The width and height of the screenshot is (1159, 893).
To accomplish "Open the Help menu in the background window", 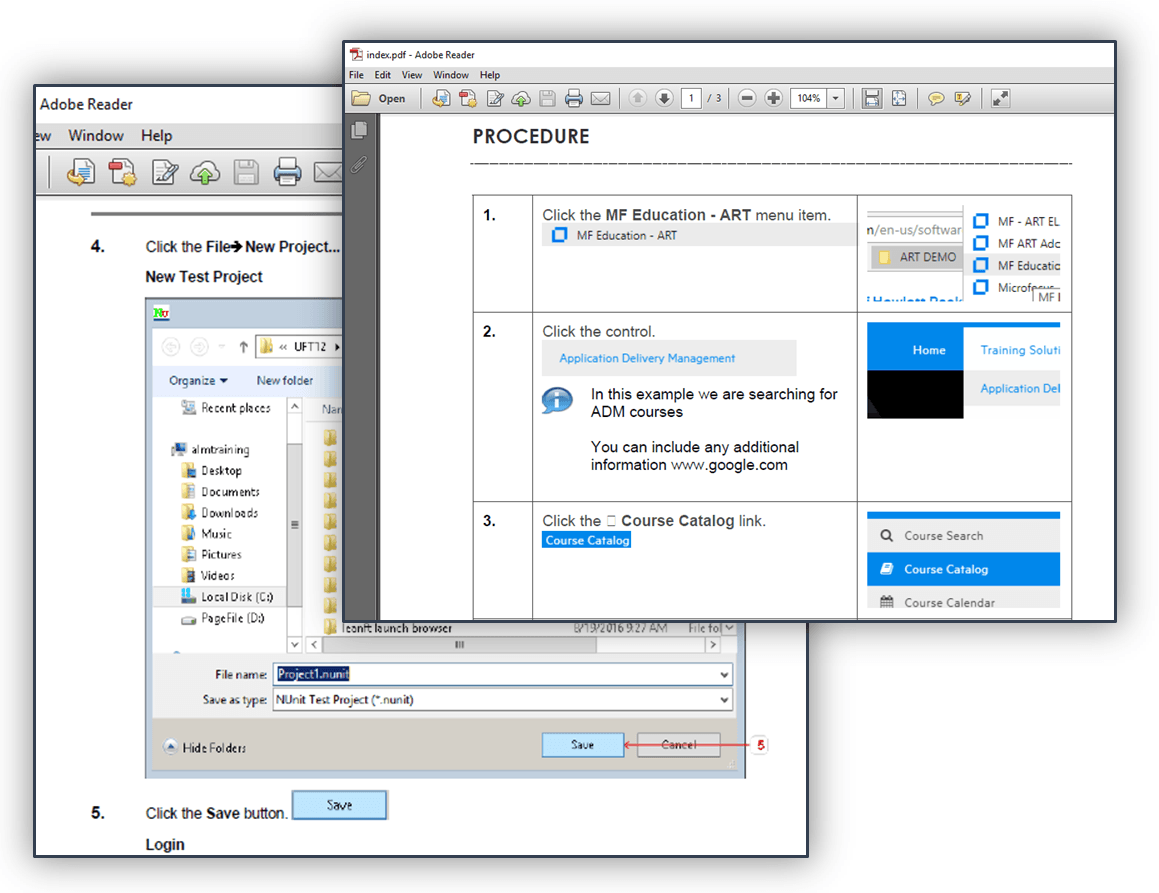I will tap(156, 136).
